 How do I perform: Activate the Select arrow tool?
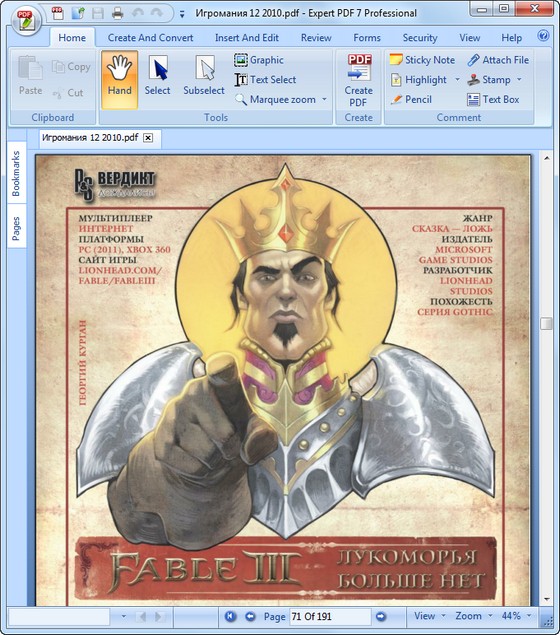pos(158,77)
